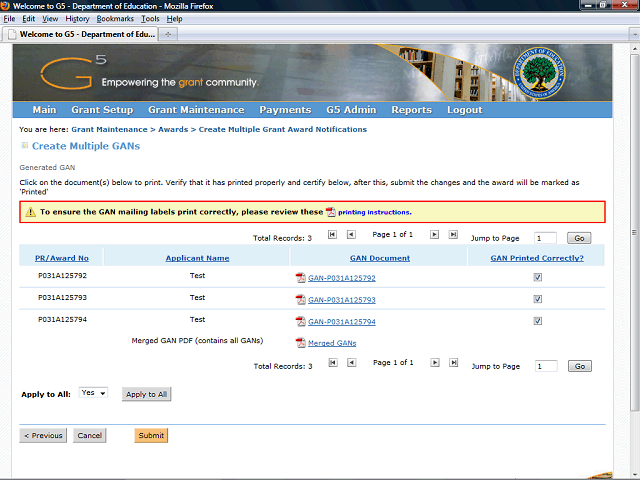Toggle printed correctly checkbox for P031A125793

coord(537,299)
